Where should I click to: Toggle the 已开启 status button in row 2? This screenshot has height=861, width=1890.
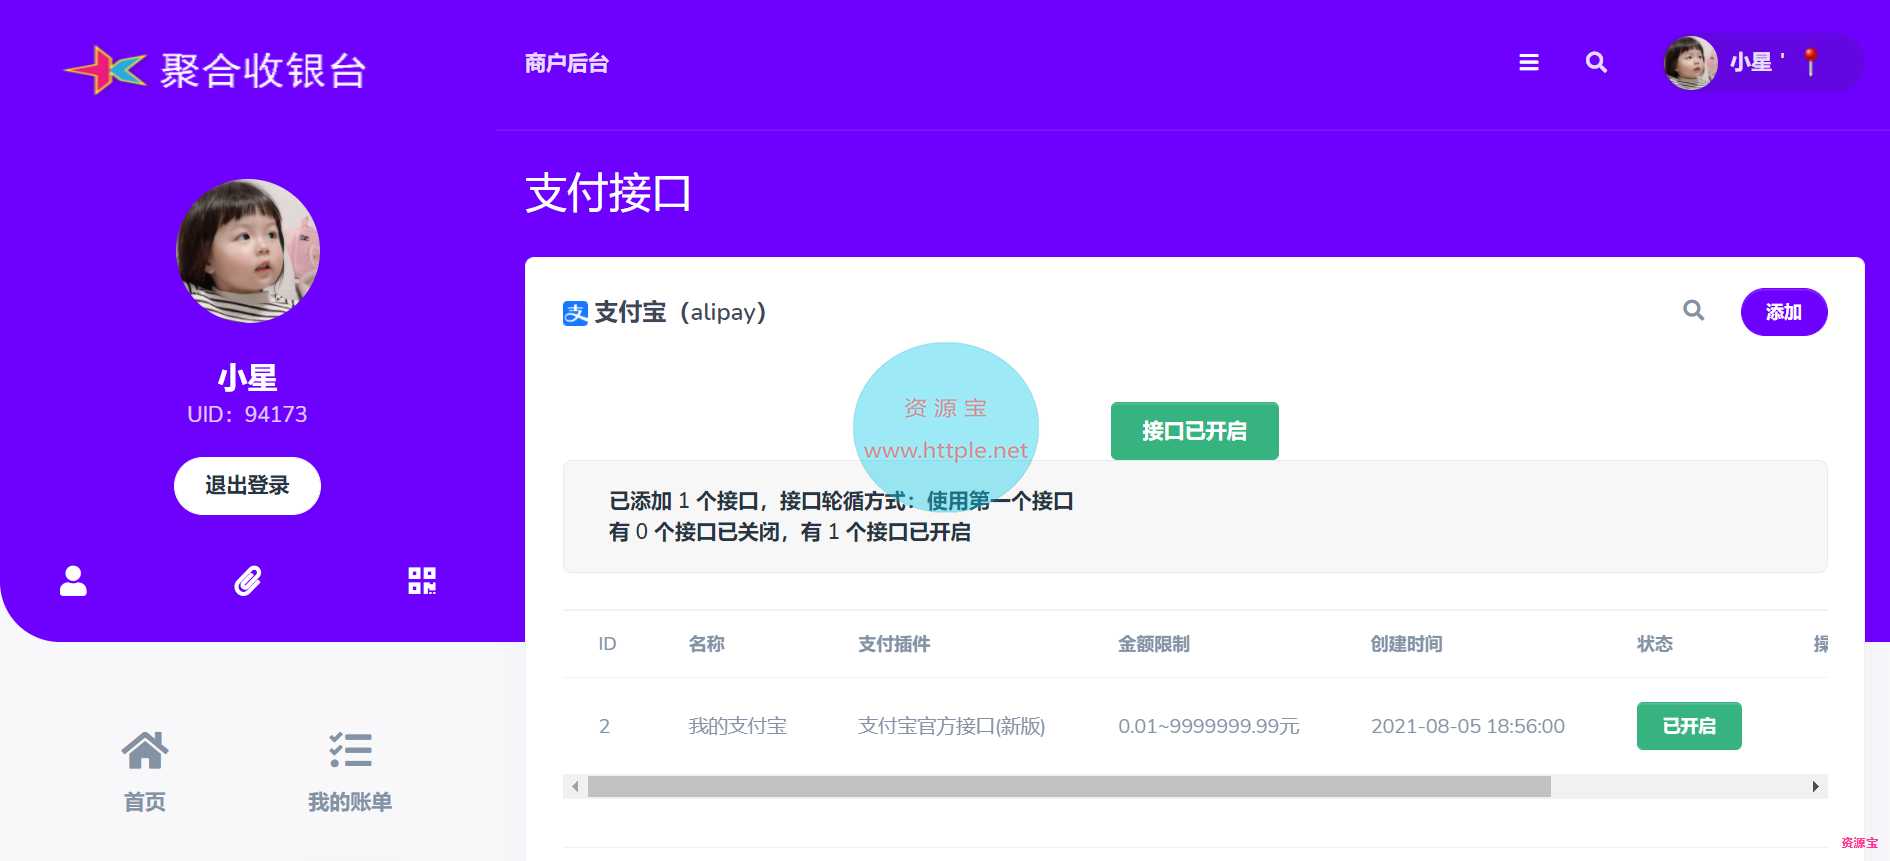[x=1689, y=726]
